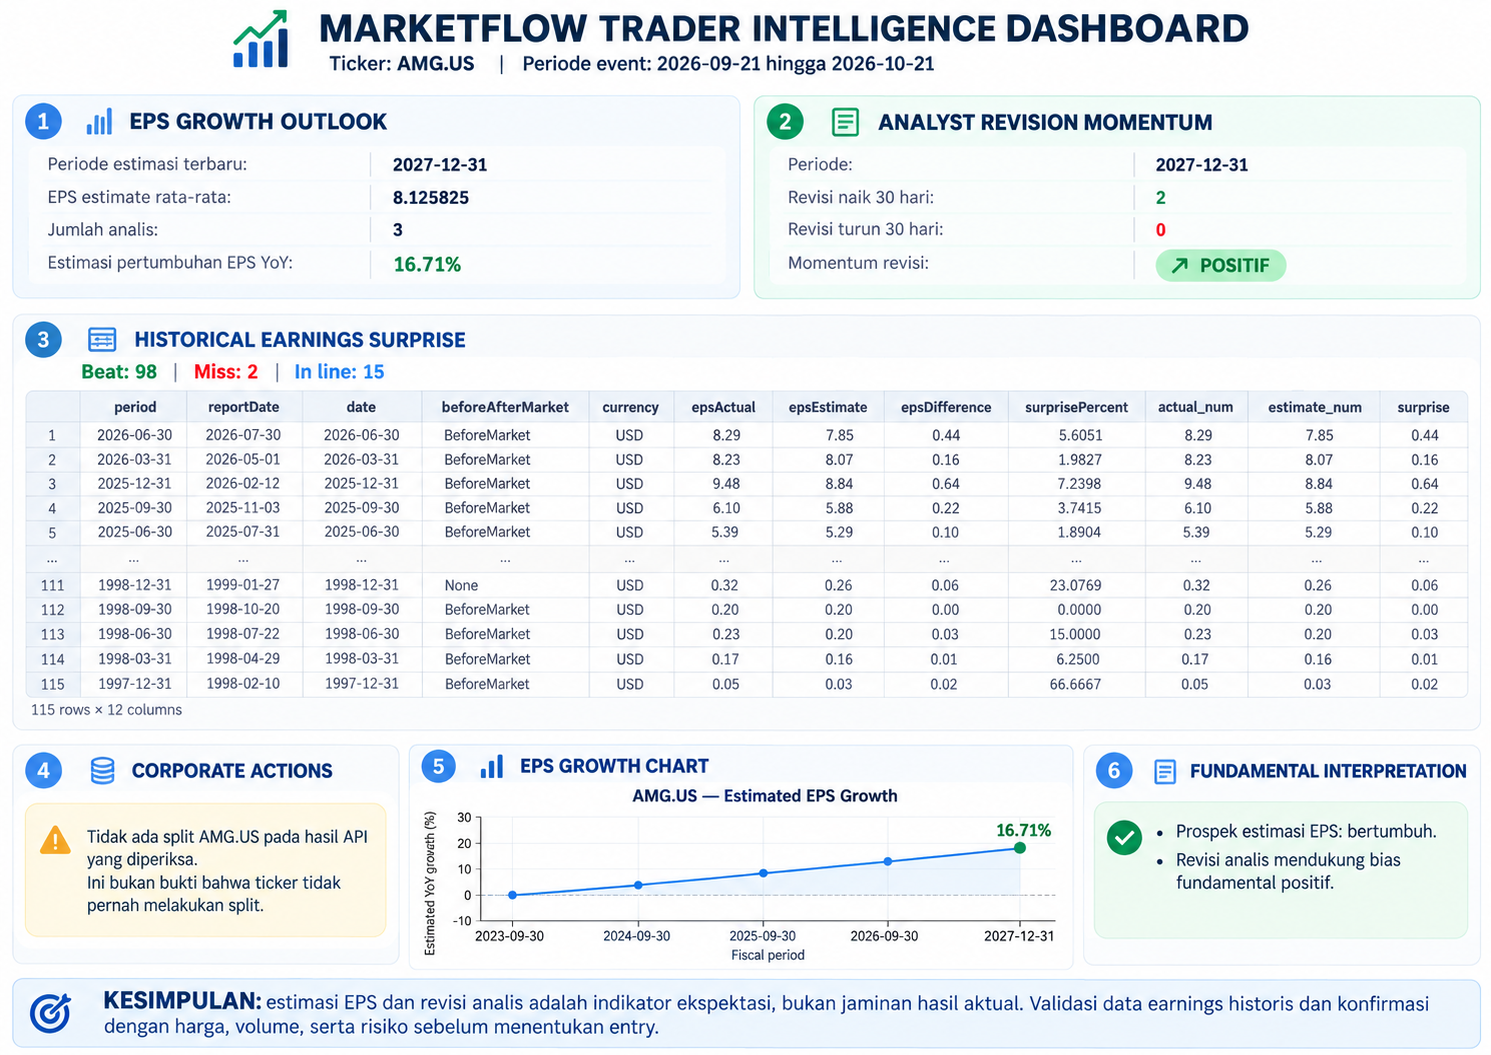
Task: Click the red Revisi turun 30 hari value
Action: click(1161, 230)
